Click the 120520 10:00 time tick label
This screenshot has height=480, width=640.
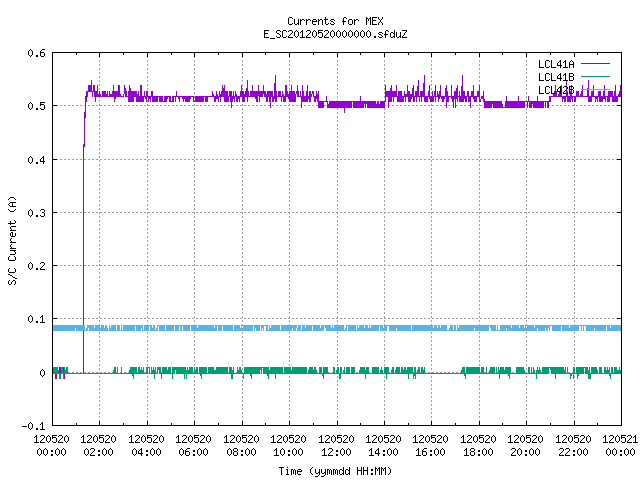288,446
